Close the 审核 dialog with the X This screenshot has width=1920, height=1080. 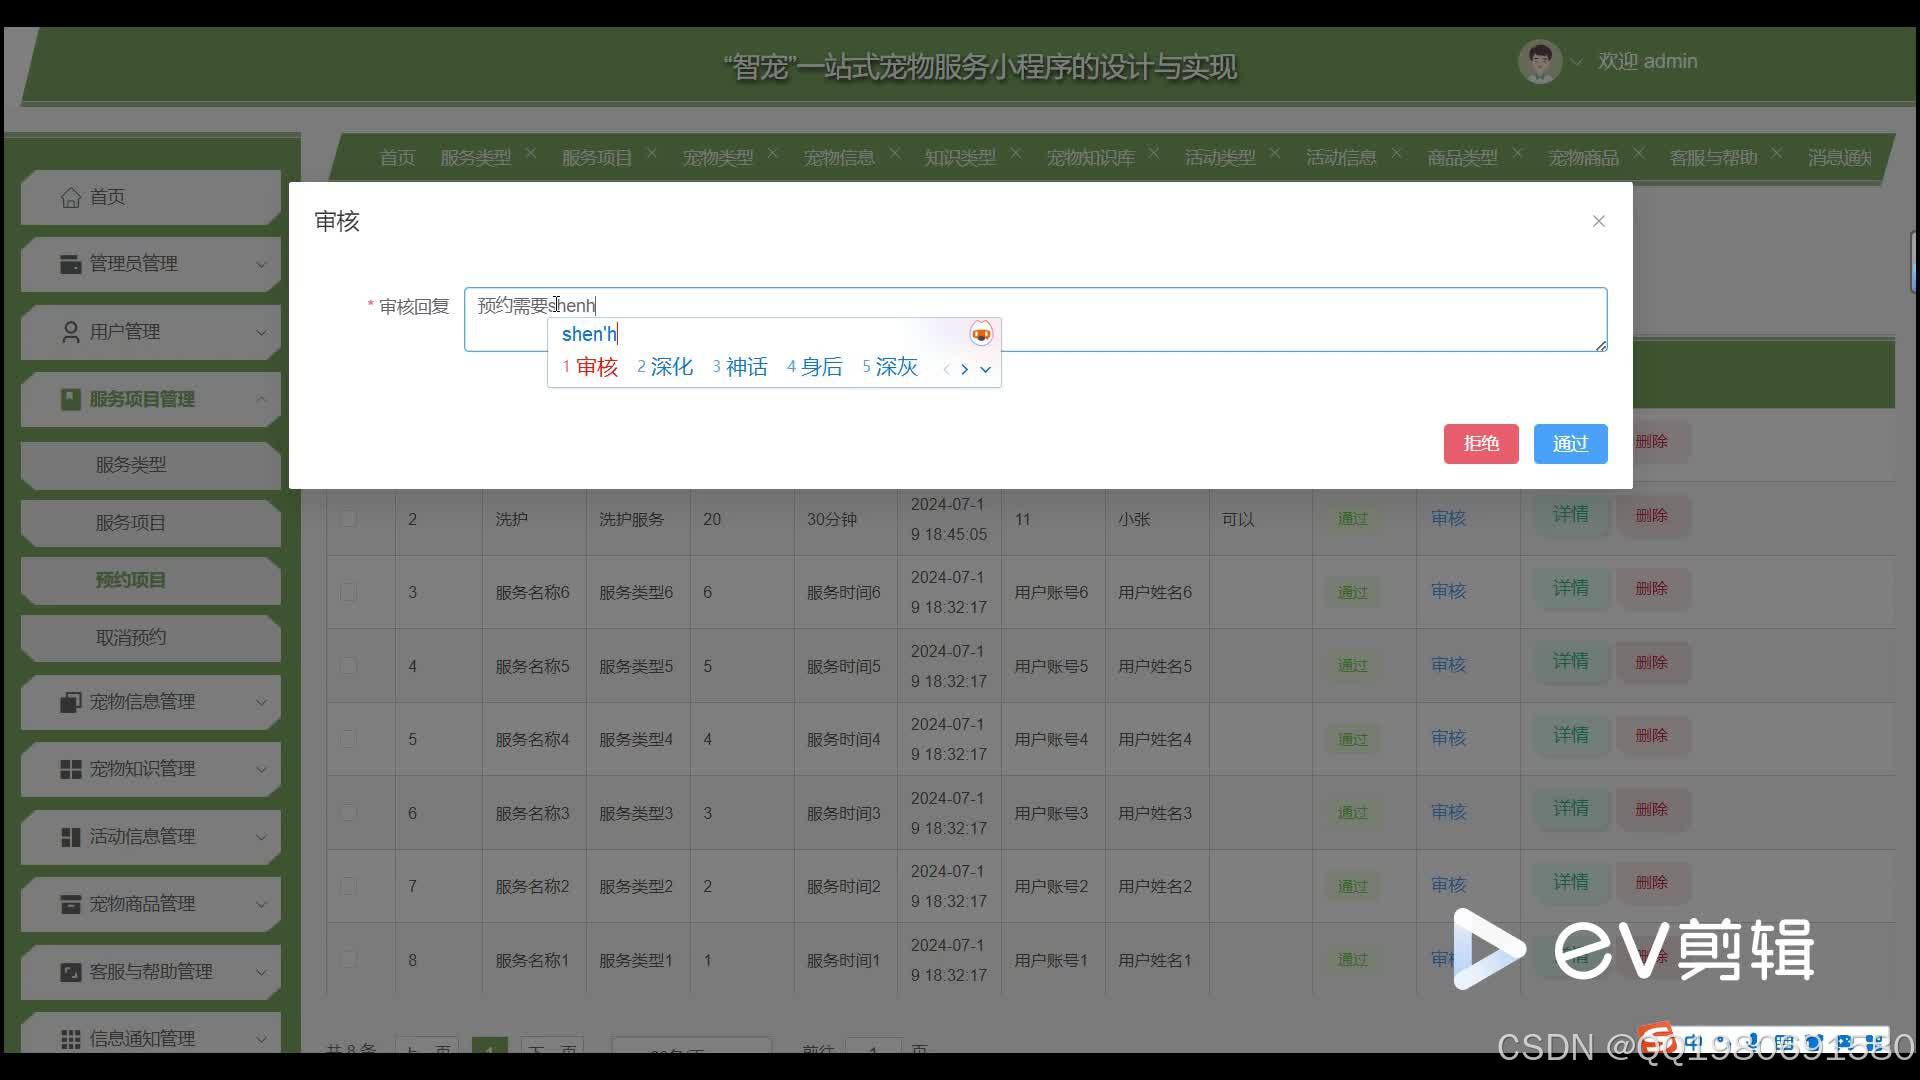point(1598,221)
